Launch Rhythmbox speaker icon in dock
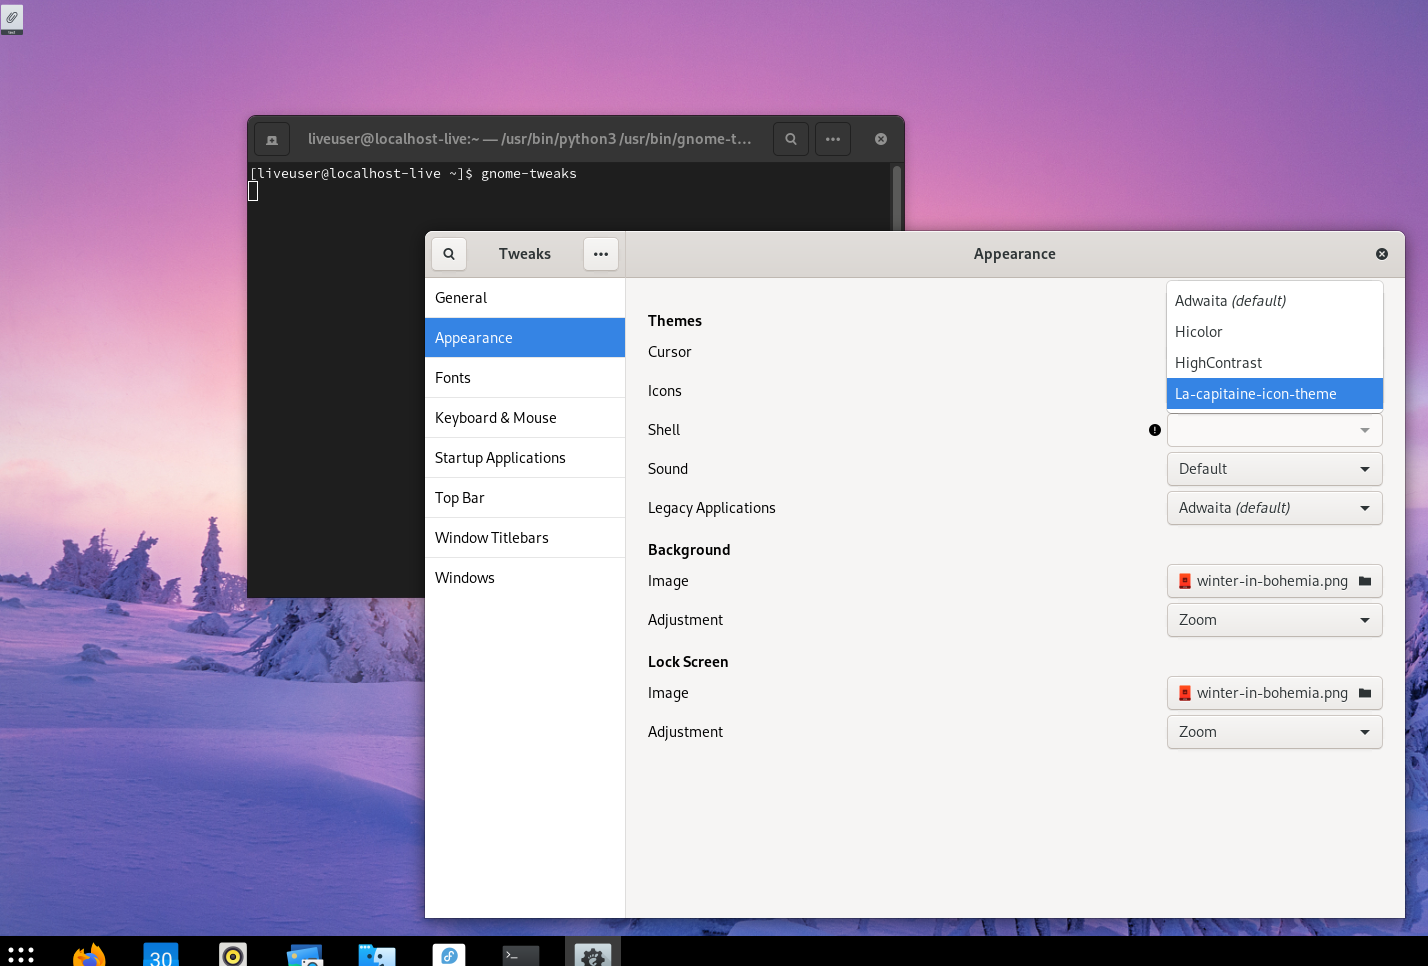 (x=233, y=955)
